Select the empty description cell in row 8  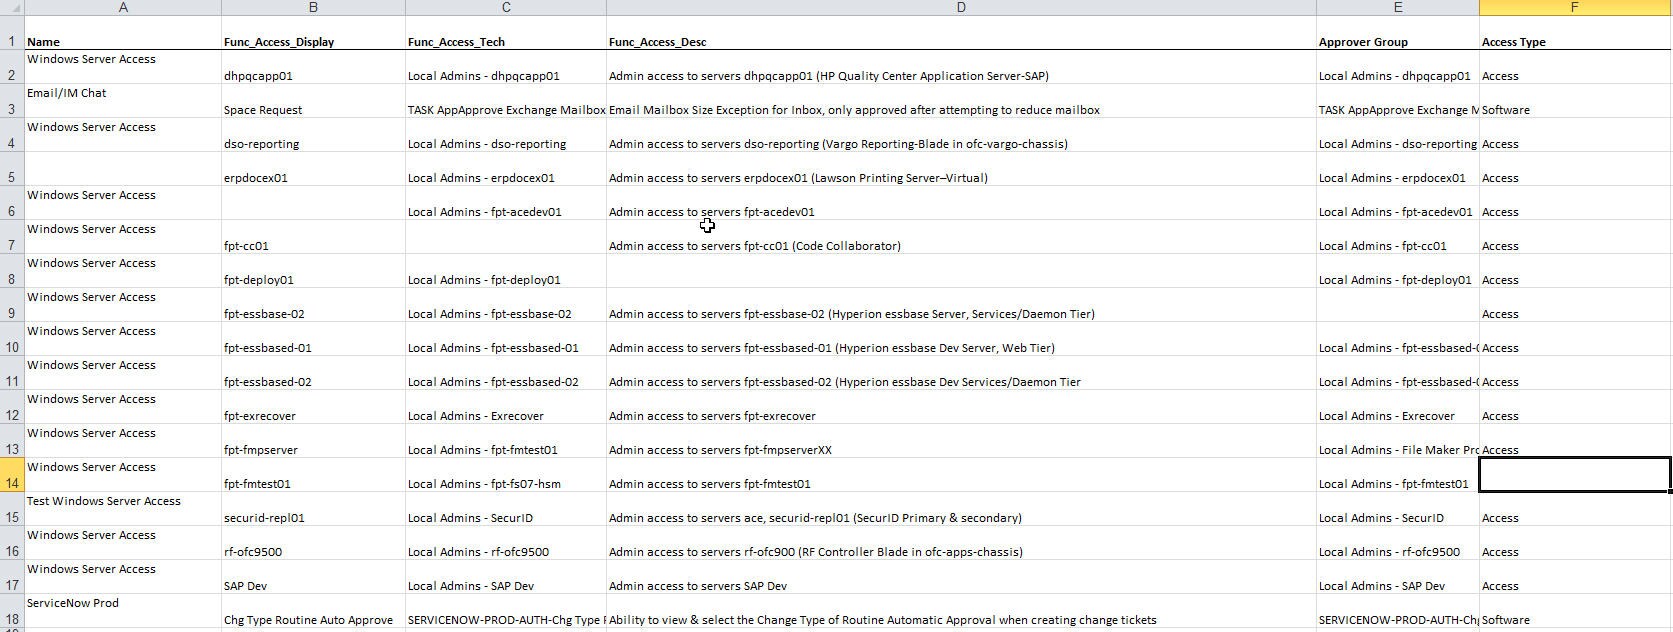[x=961, y=271]
